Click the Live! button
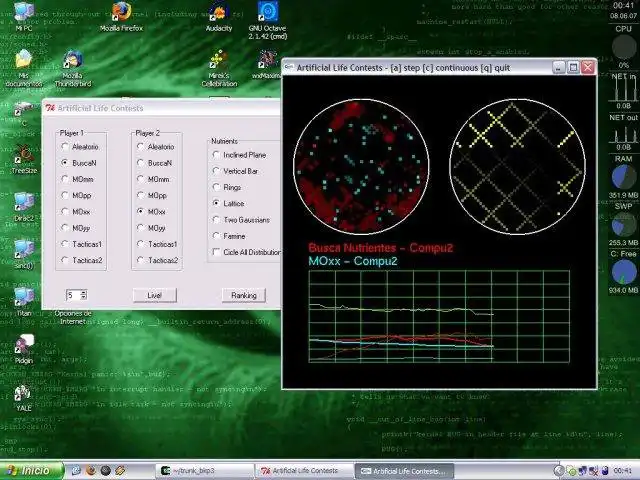640x480 pixels. [154, 295]
